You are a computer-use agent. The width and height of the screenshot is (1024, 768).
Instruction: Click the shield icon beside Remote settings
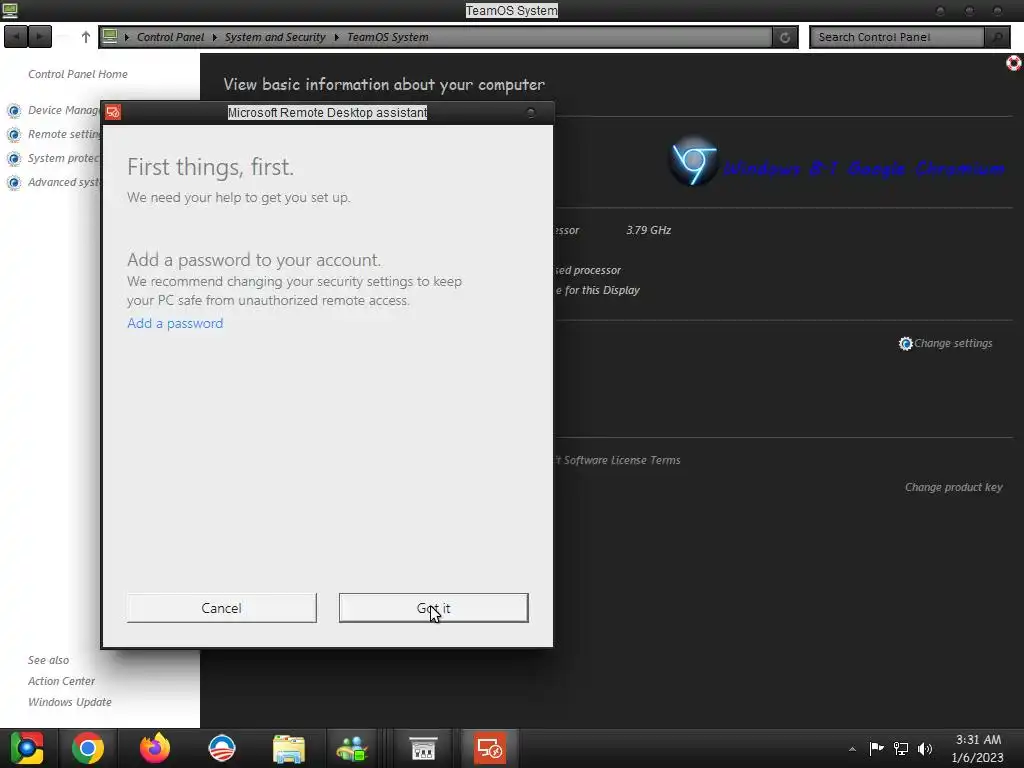coord(14,135)
